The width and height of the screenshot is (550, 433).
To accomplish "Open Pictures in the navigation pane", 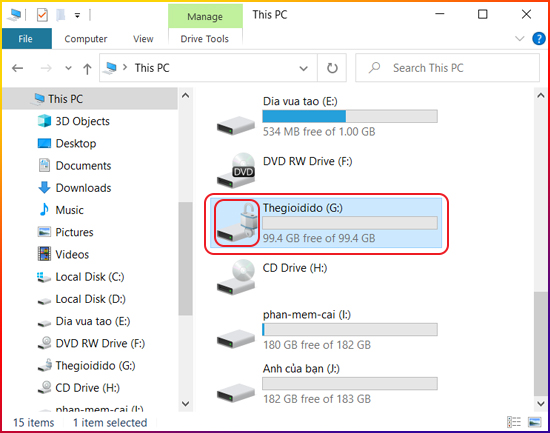I will click(66, 232).
